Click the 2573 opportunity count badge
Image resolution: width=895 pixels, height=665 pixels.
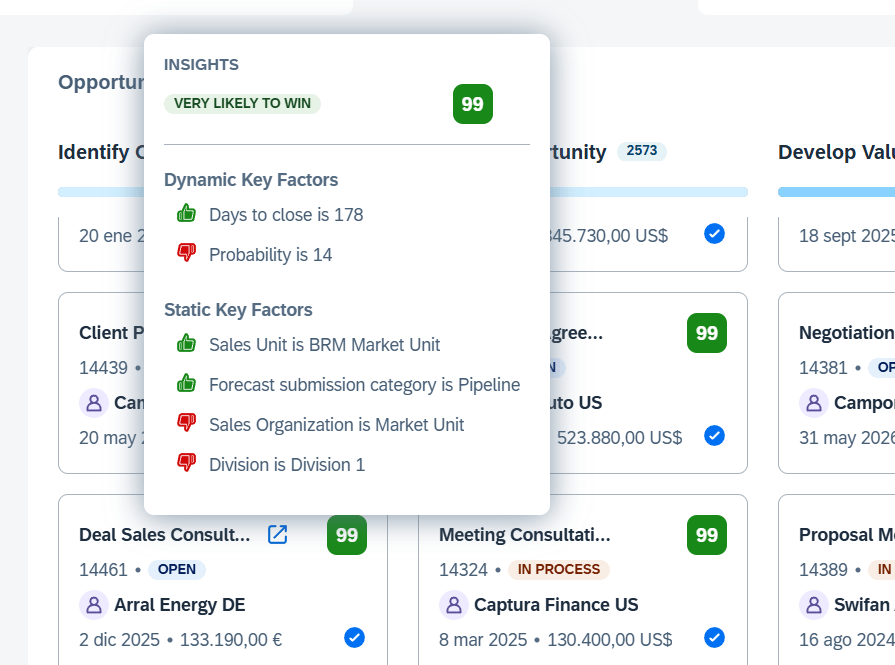pyautogui.click(x=641, y=151)
